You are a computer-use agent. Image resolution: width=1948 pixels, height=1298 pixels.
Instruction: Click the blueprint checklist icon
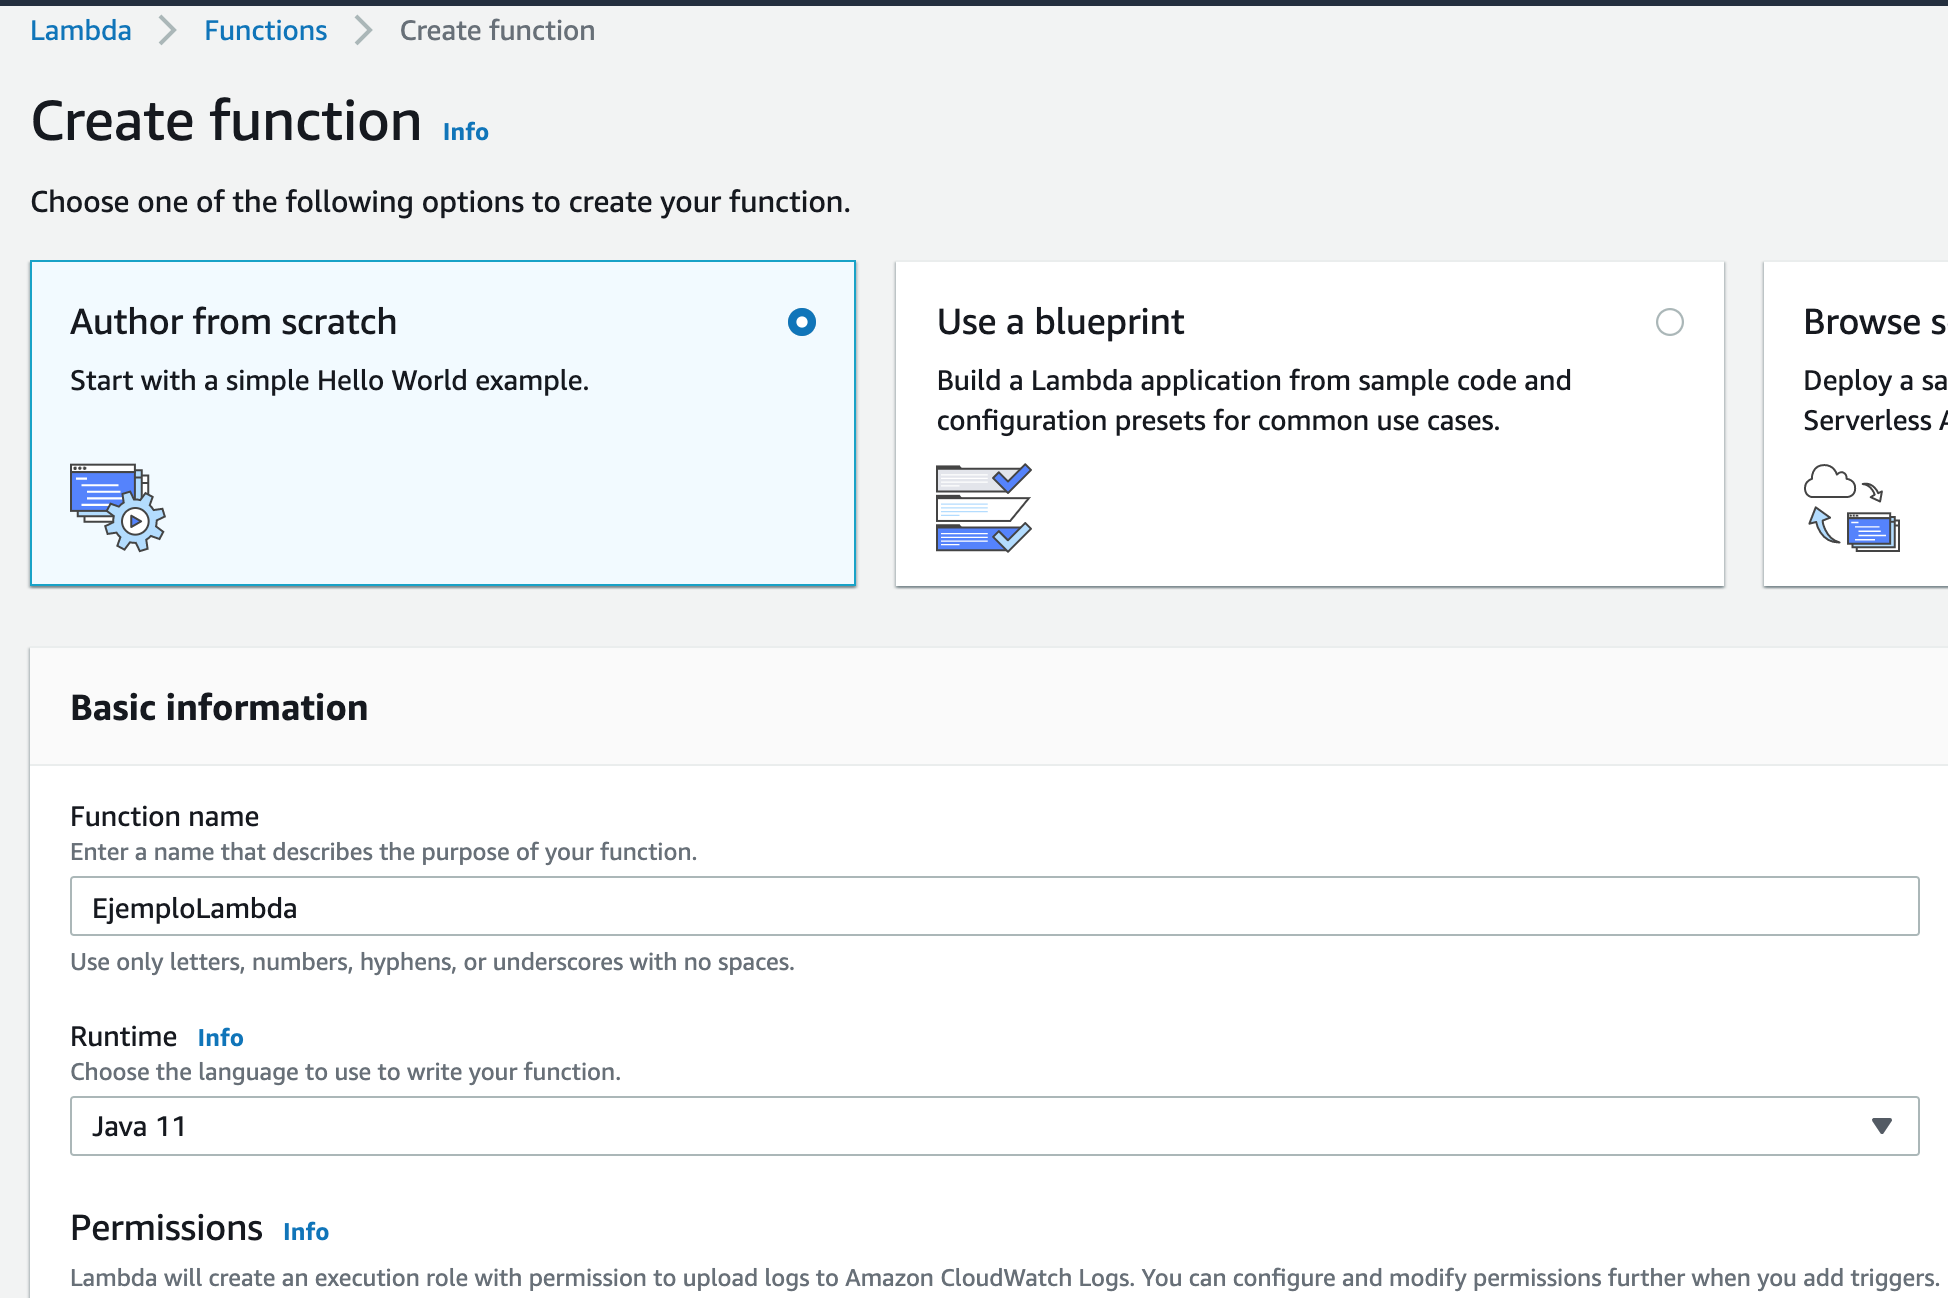pos(983,507)
